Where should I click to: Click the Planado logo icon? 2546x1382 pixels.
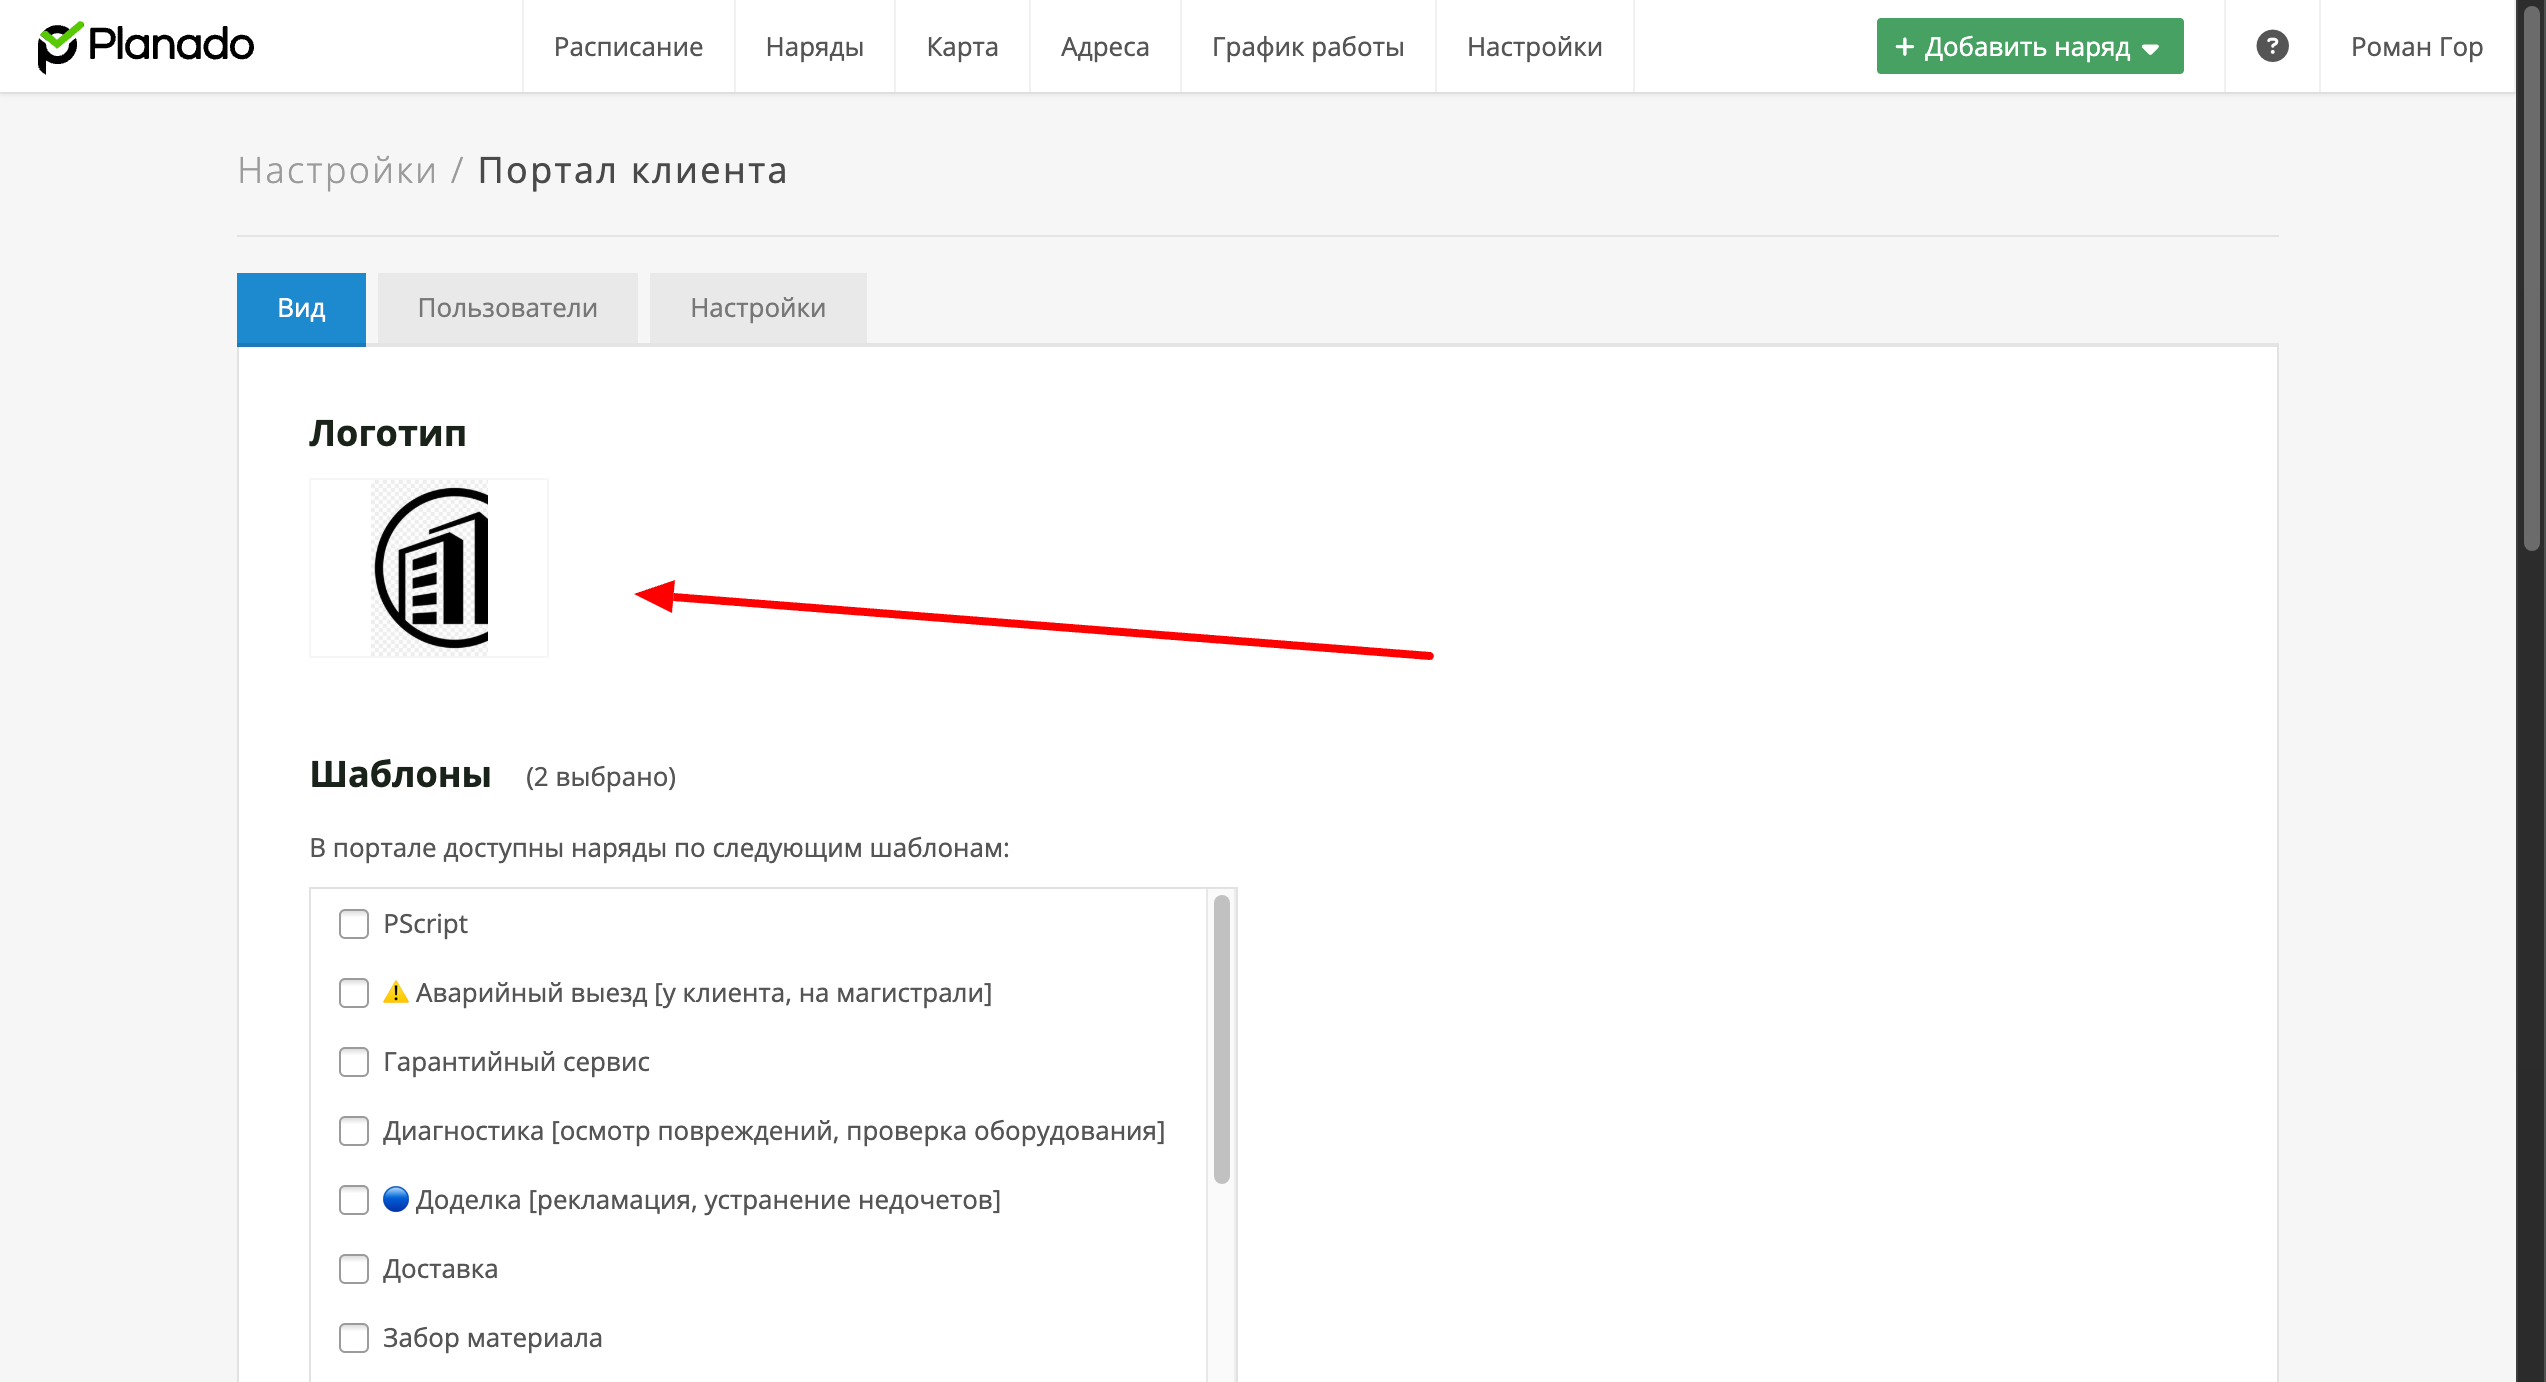[58, 46]
